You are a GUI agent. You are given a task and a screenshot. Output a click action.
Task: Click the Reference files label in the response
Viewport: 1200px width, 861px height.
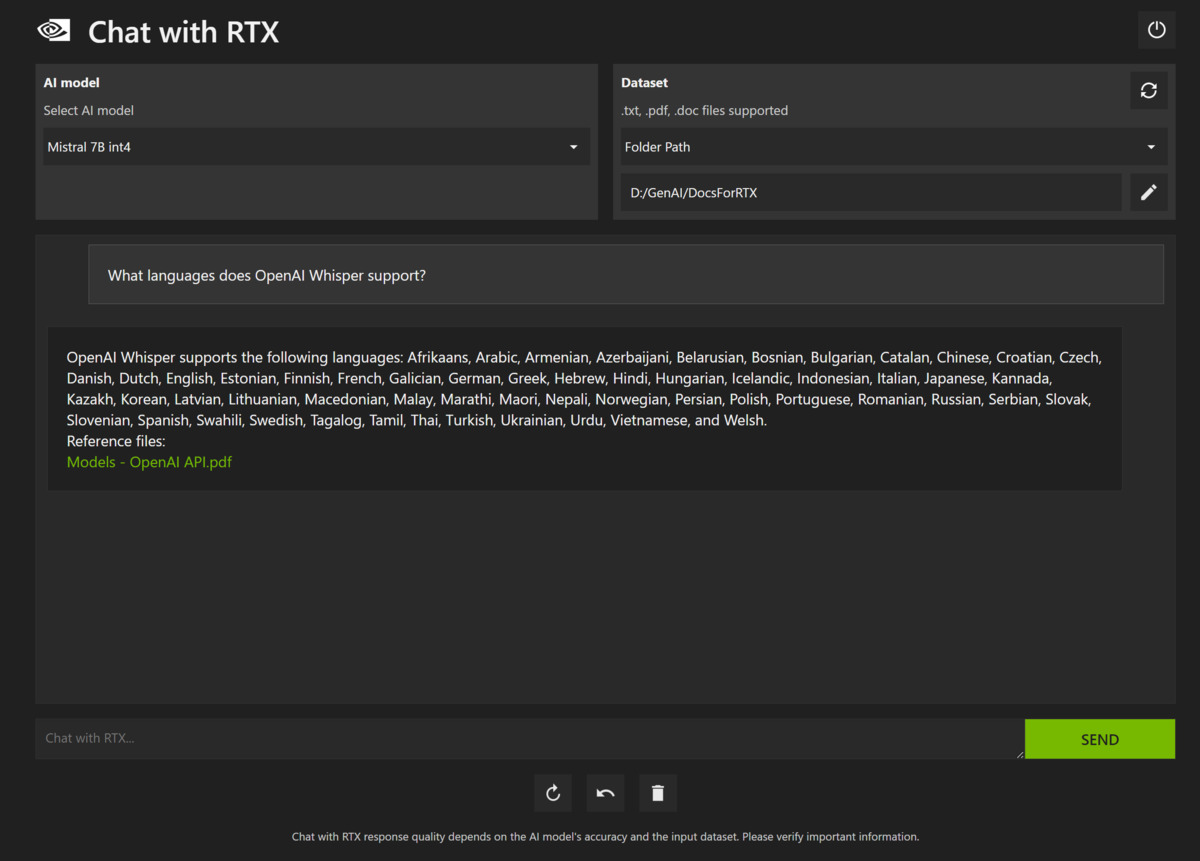pyautogui.click(x=115, y=441)
